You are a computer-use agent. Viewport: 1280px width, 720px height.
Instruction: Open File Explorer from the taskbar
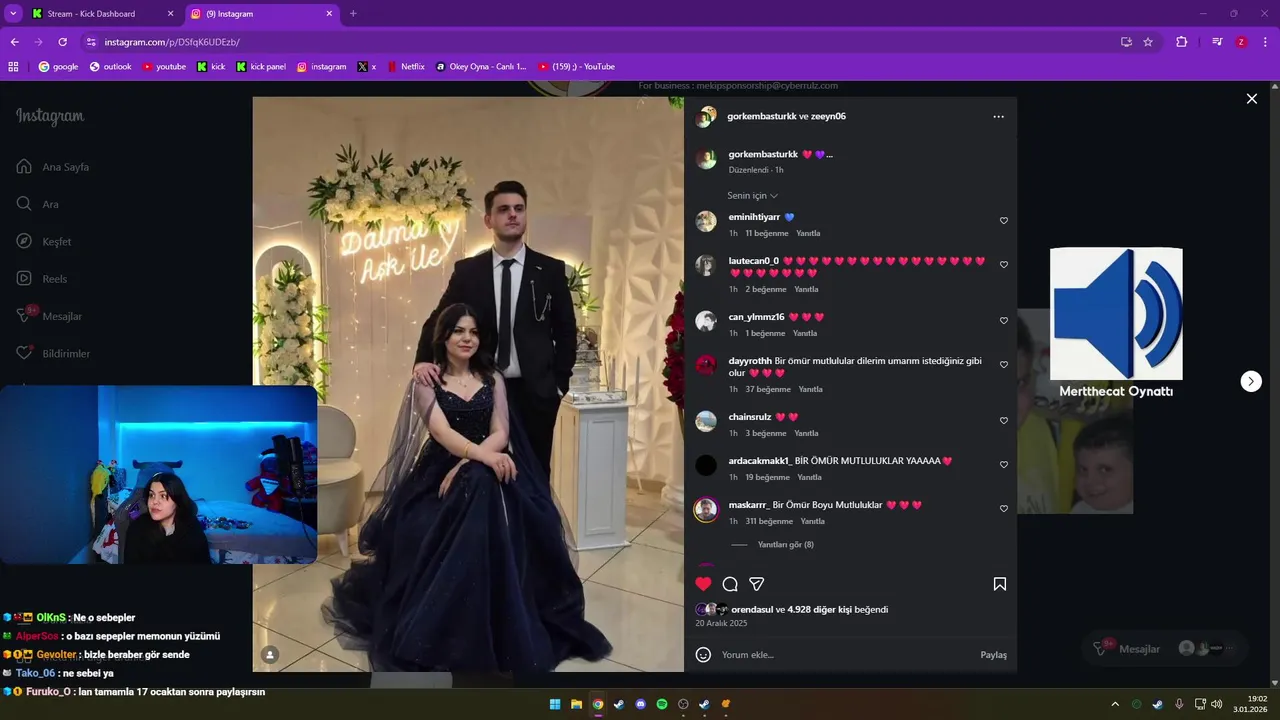coord(577,704)
